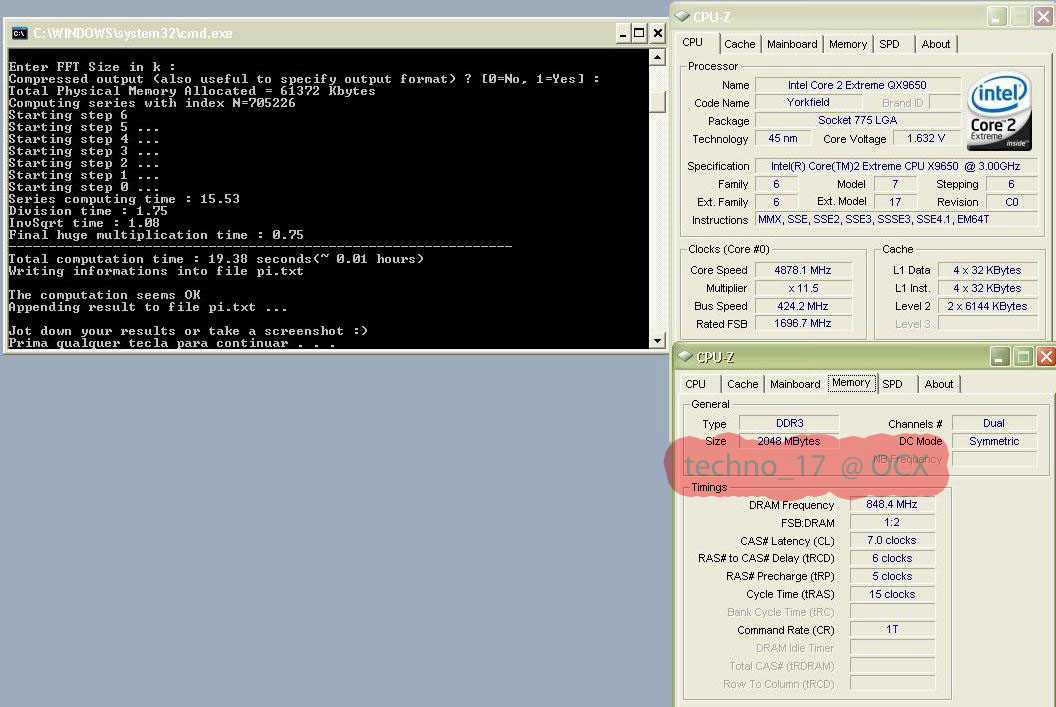The image size is (1056, 707).
Task: Click the top CPU-Z window title icon
Action: [682, 16]
